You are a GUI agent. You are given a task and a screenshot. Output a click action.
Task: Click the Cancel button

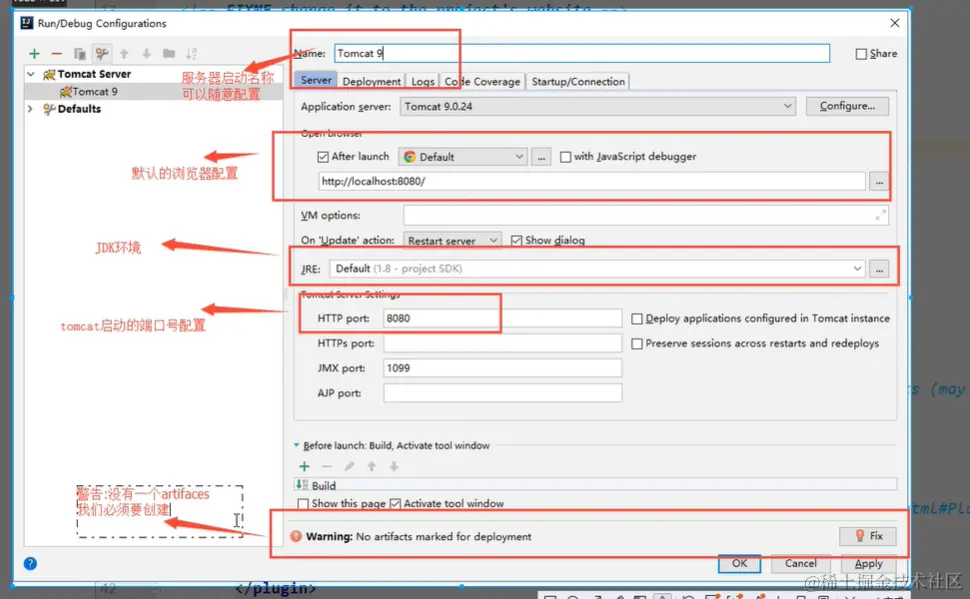pos(800,563)
